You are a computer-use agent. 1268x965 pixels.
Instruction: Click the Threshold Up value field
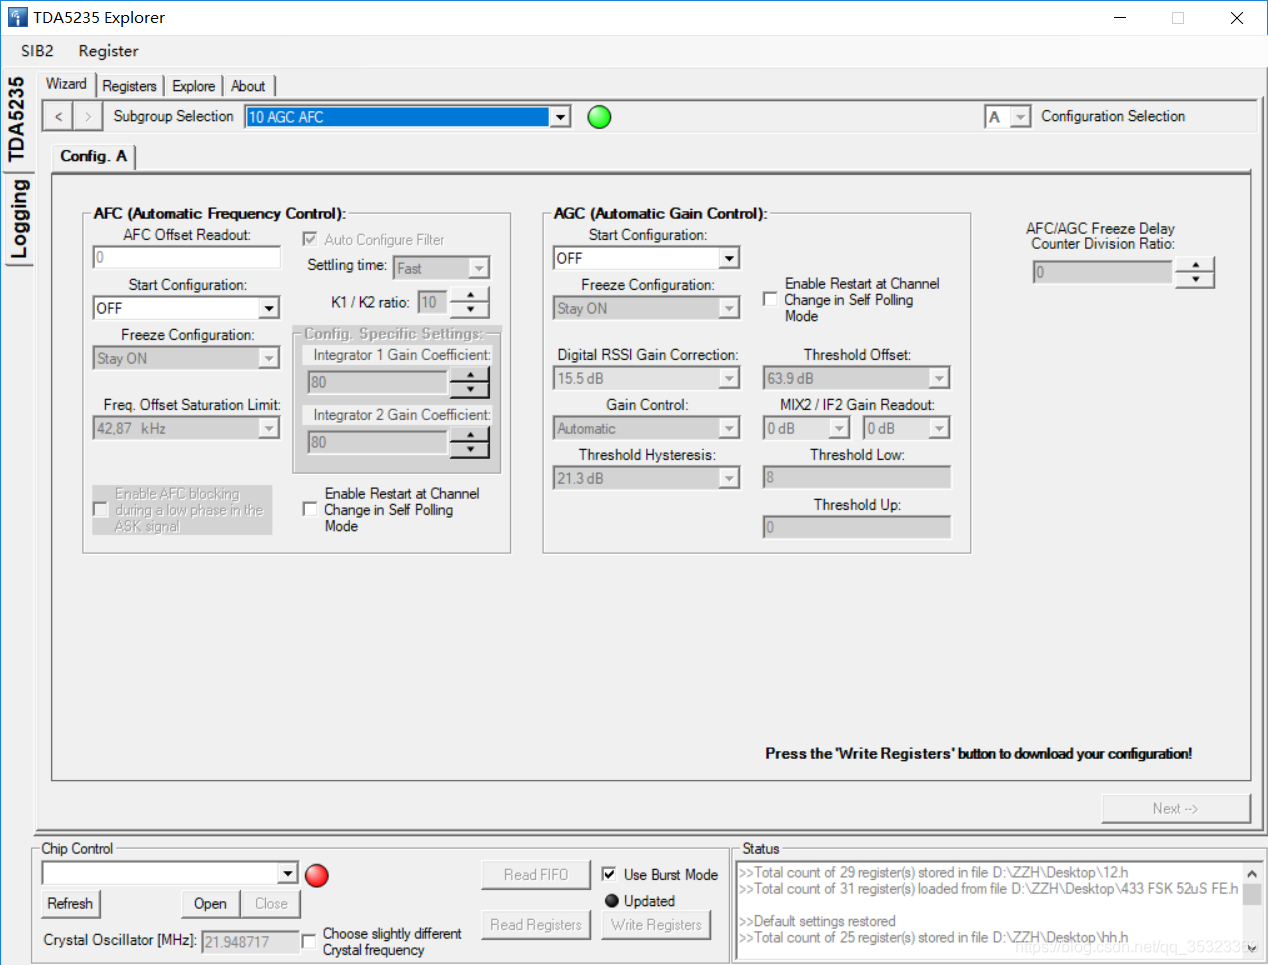857,527
